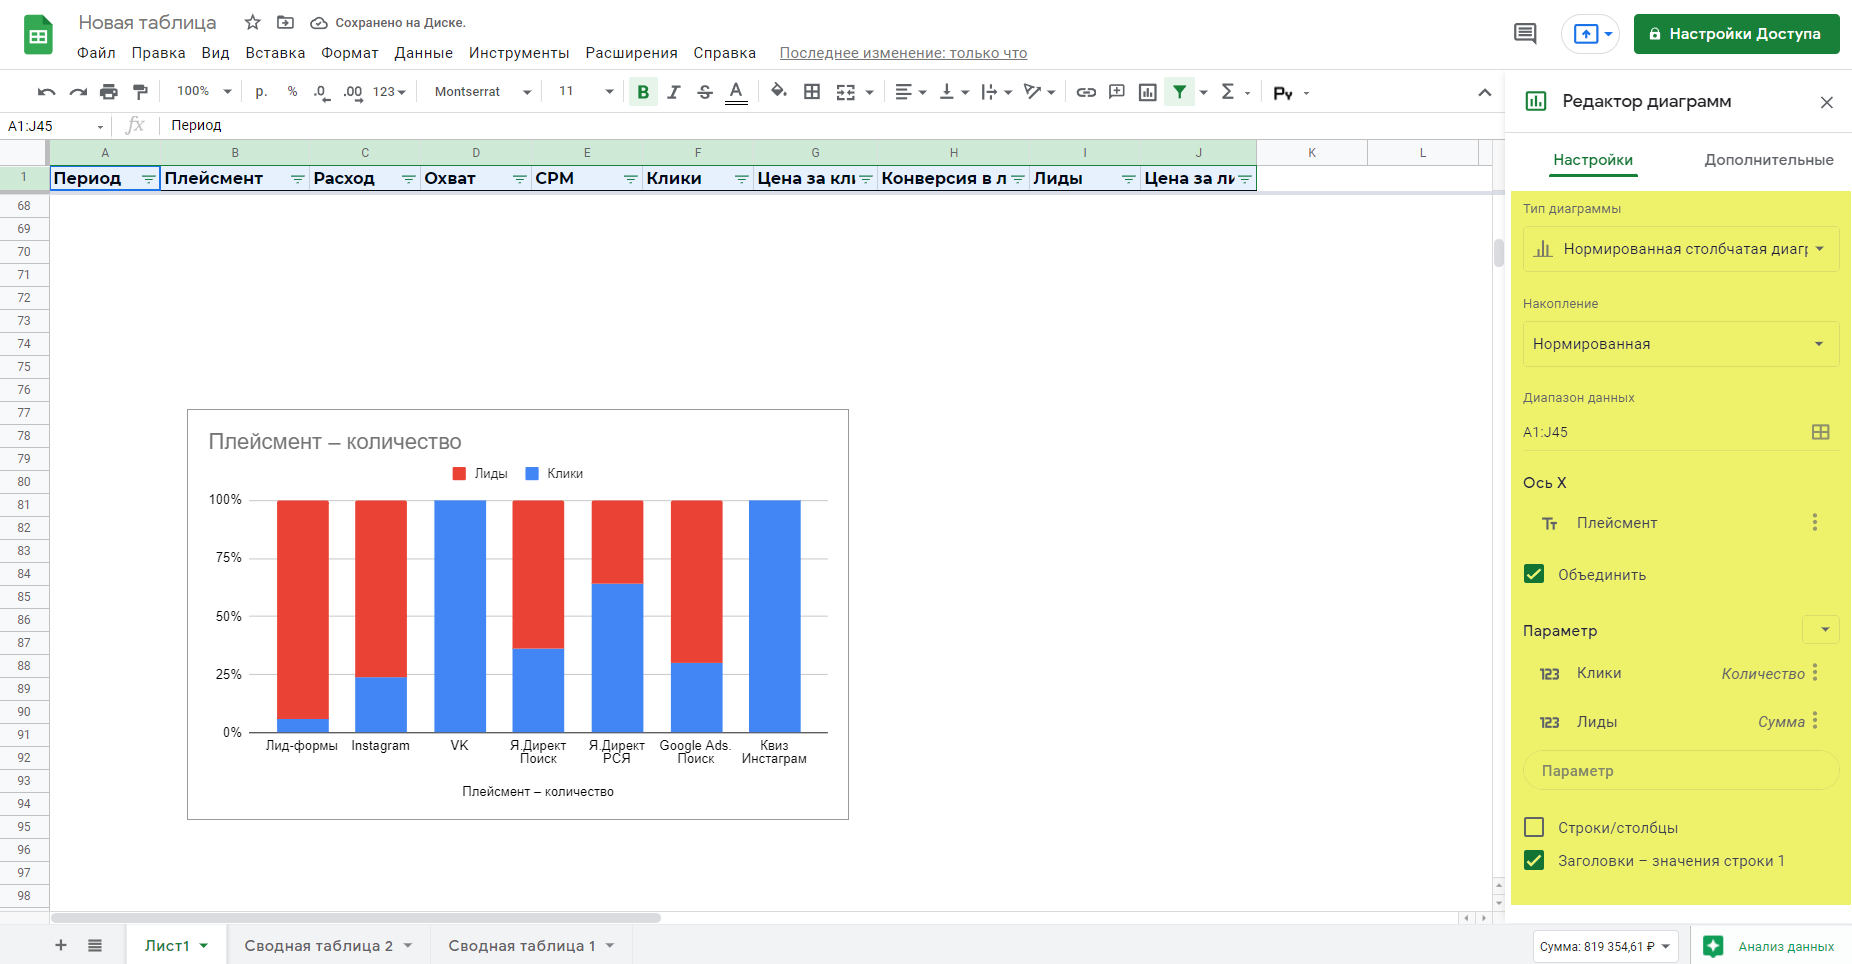Viewport: 1852px width, 964px height.
Task: Expand the Накопление dropdown
Action: click(x=1680, y=344)
